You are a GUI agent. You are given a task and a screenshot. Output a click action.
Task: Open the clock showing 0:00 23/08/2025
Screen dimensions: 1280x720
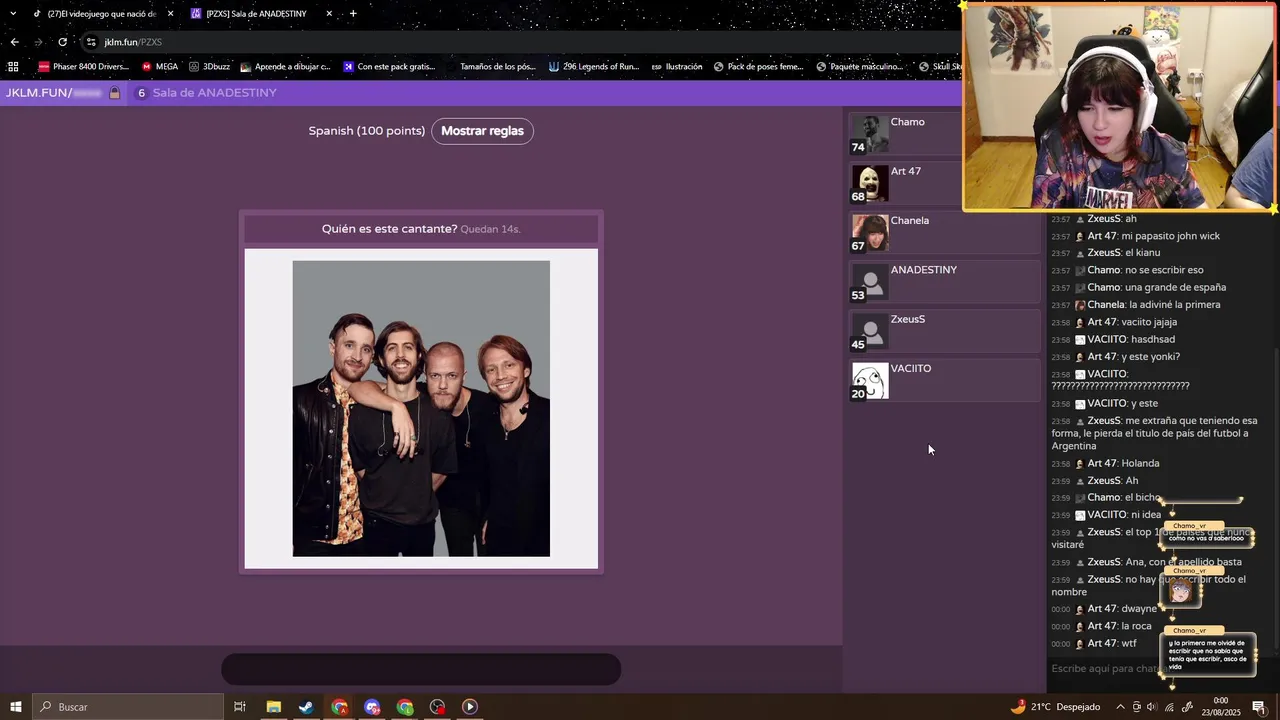[x=1220, y=707]
